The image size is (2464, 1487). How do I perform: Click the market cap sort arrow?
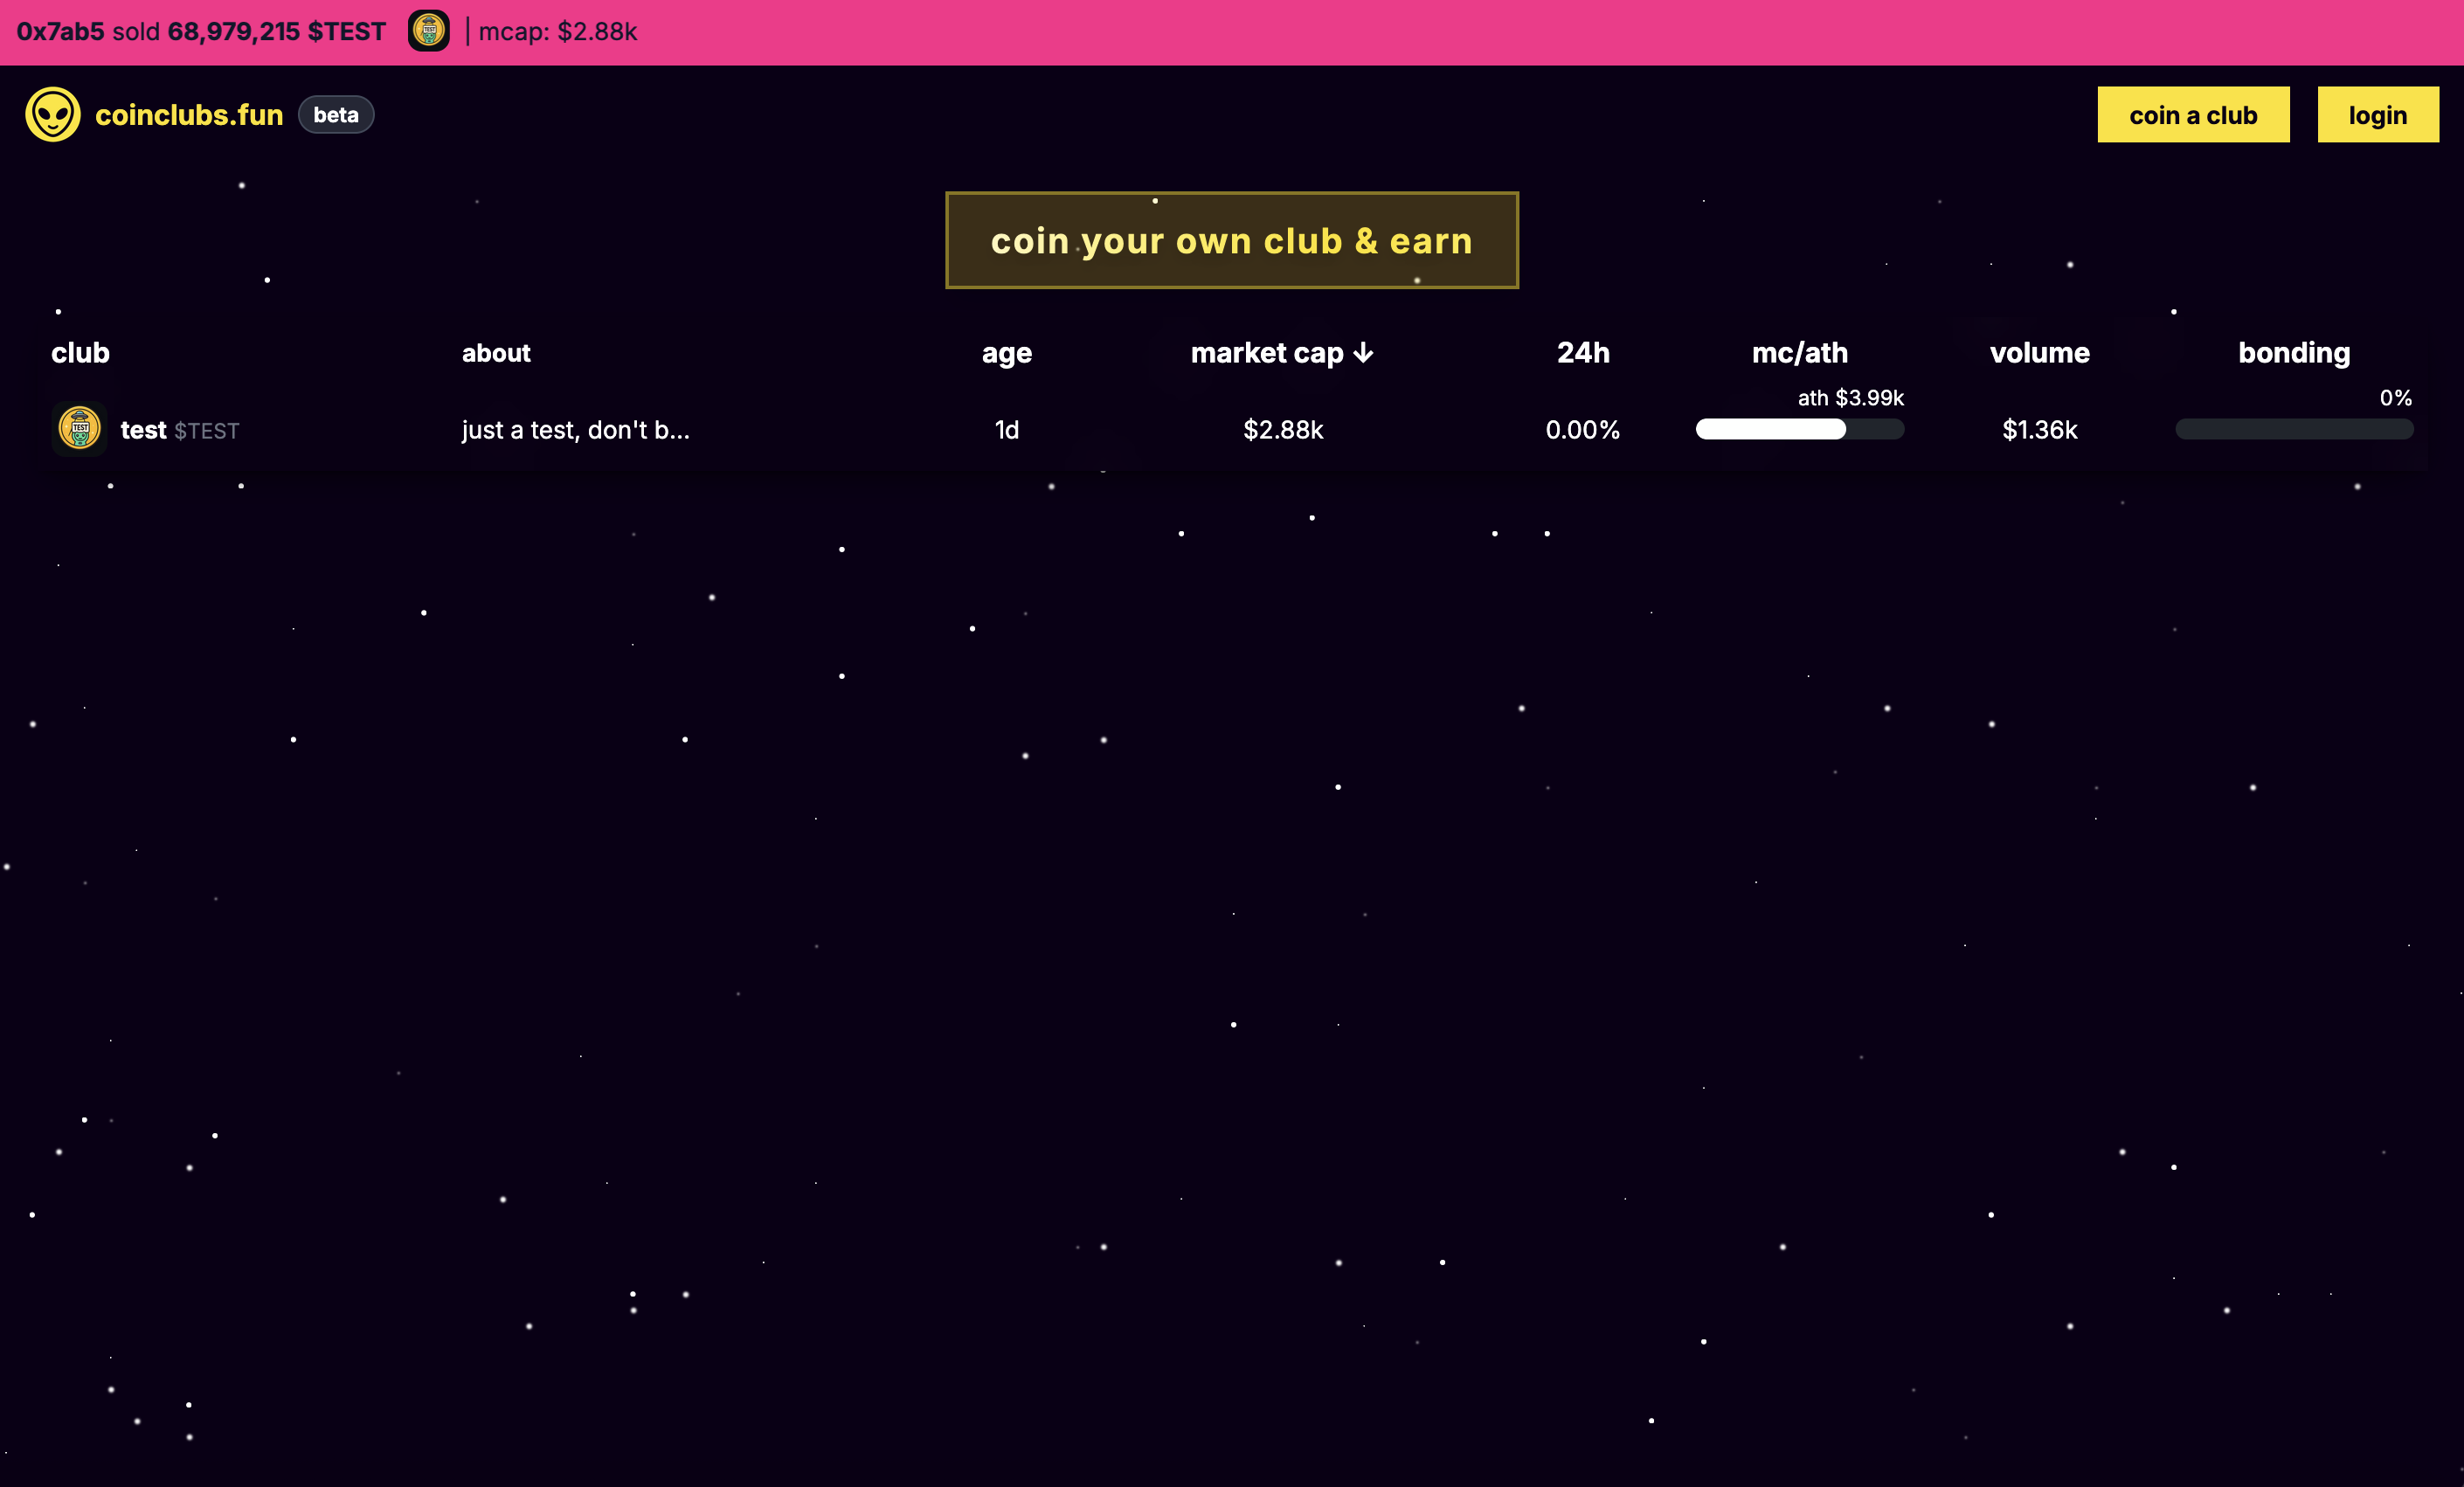(1363, 353)
